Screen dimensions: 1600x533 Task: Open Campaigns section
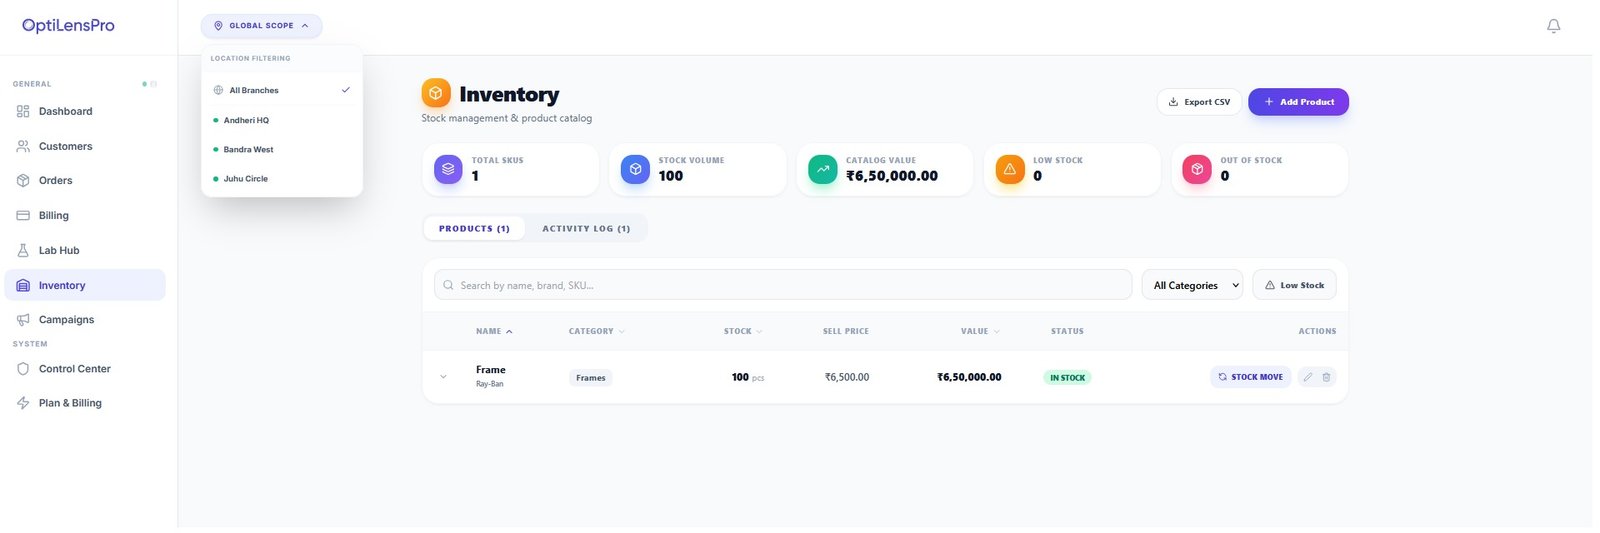click(85, 319)
